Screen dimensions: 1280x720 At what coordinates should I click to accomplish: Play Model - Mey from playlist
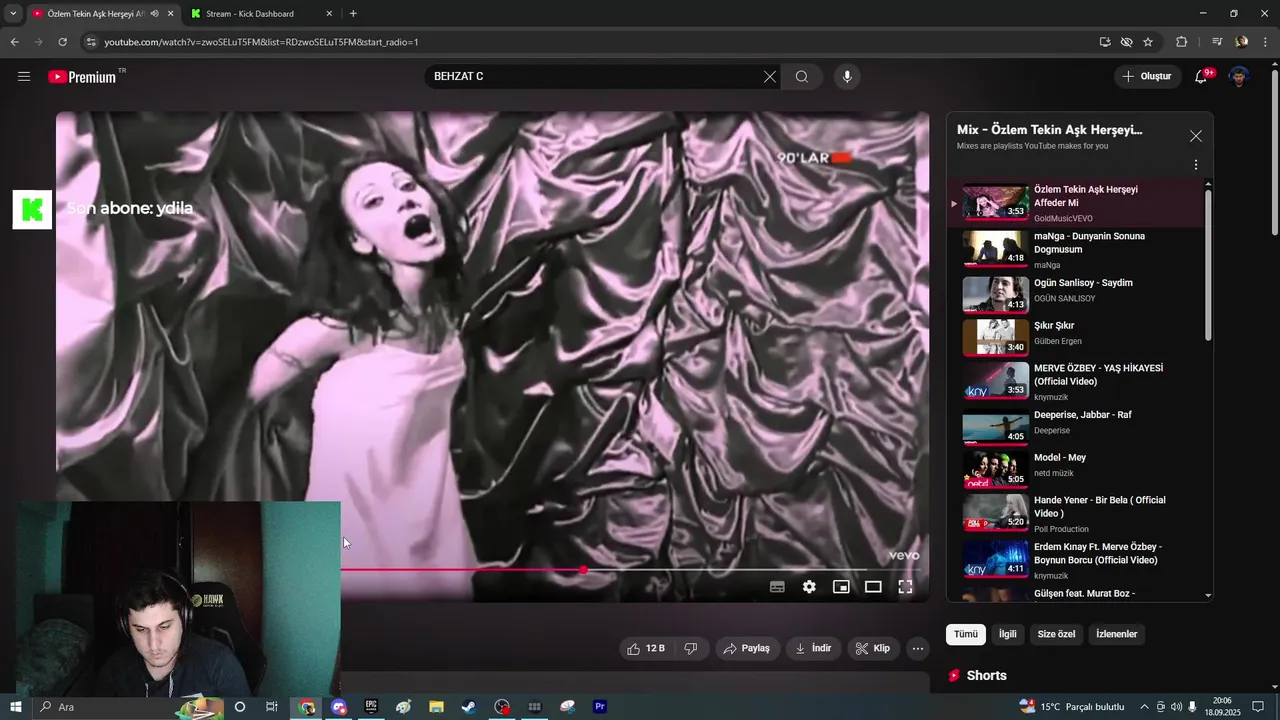(1075, 468)
